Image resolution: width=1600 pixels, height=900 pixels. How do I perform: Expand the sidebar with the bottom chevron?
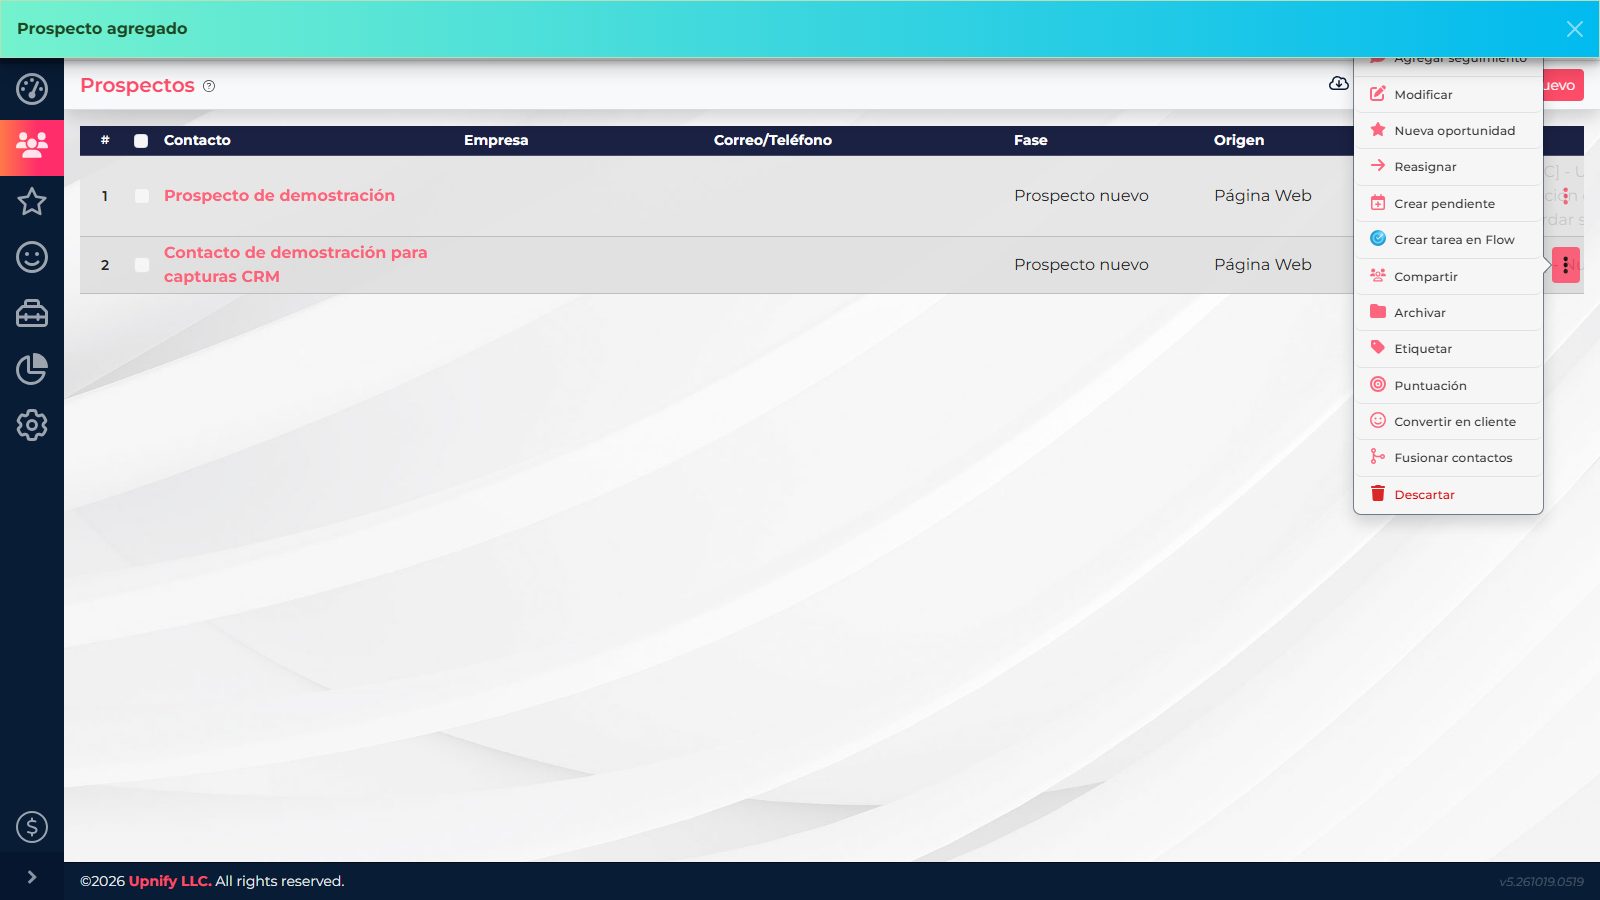[x=32, y=877]
